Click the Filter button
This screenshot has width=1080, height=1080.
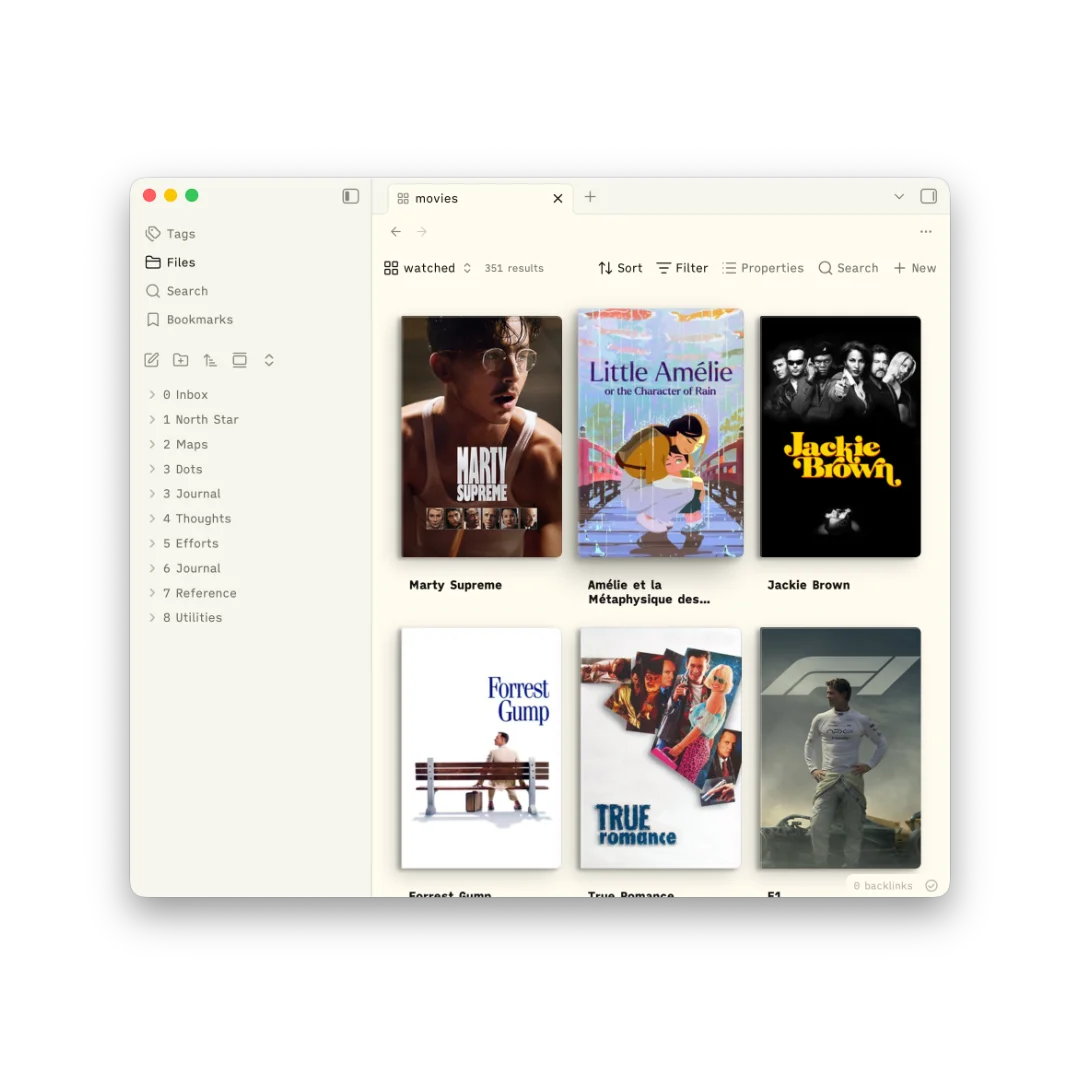682,268
